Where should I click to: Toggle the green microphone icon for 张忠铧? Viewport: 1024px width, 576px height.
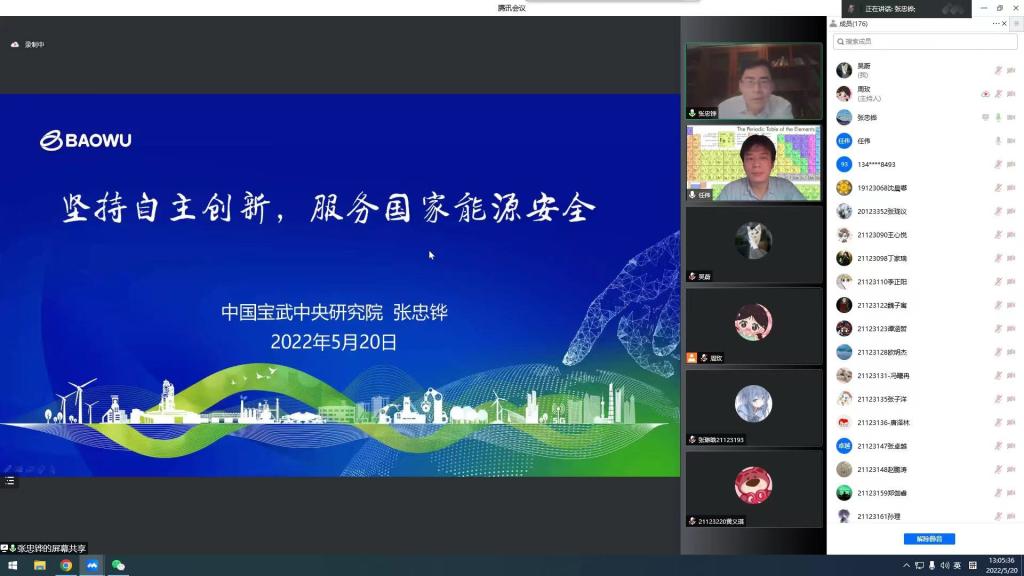(x=998, y=117)
